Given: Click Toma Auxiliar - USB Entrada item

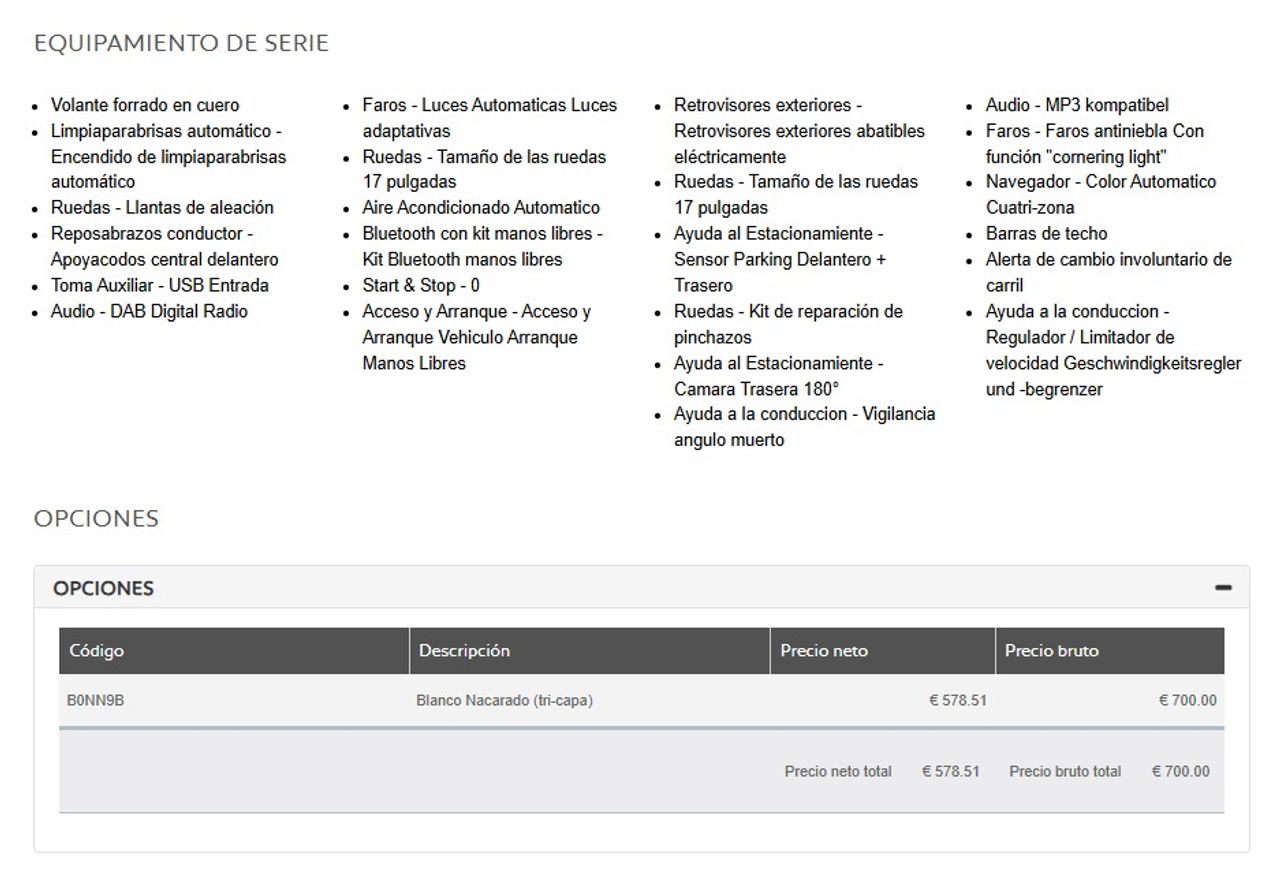Looking at the screenshot, I should [x=160, y=285].
